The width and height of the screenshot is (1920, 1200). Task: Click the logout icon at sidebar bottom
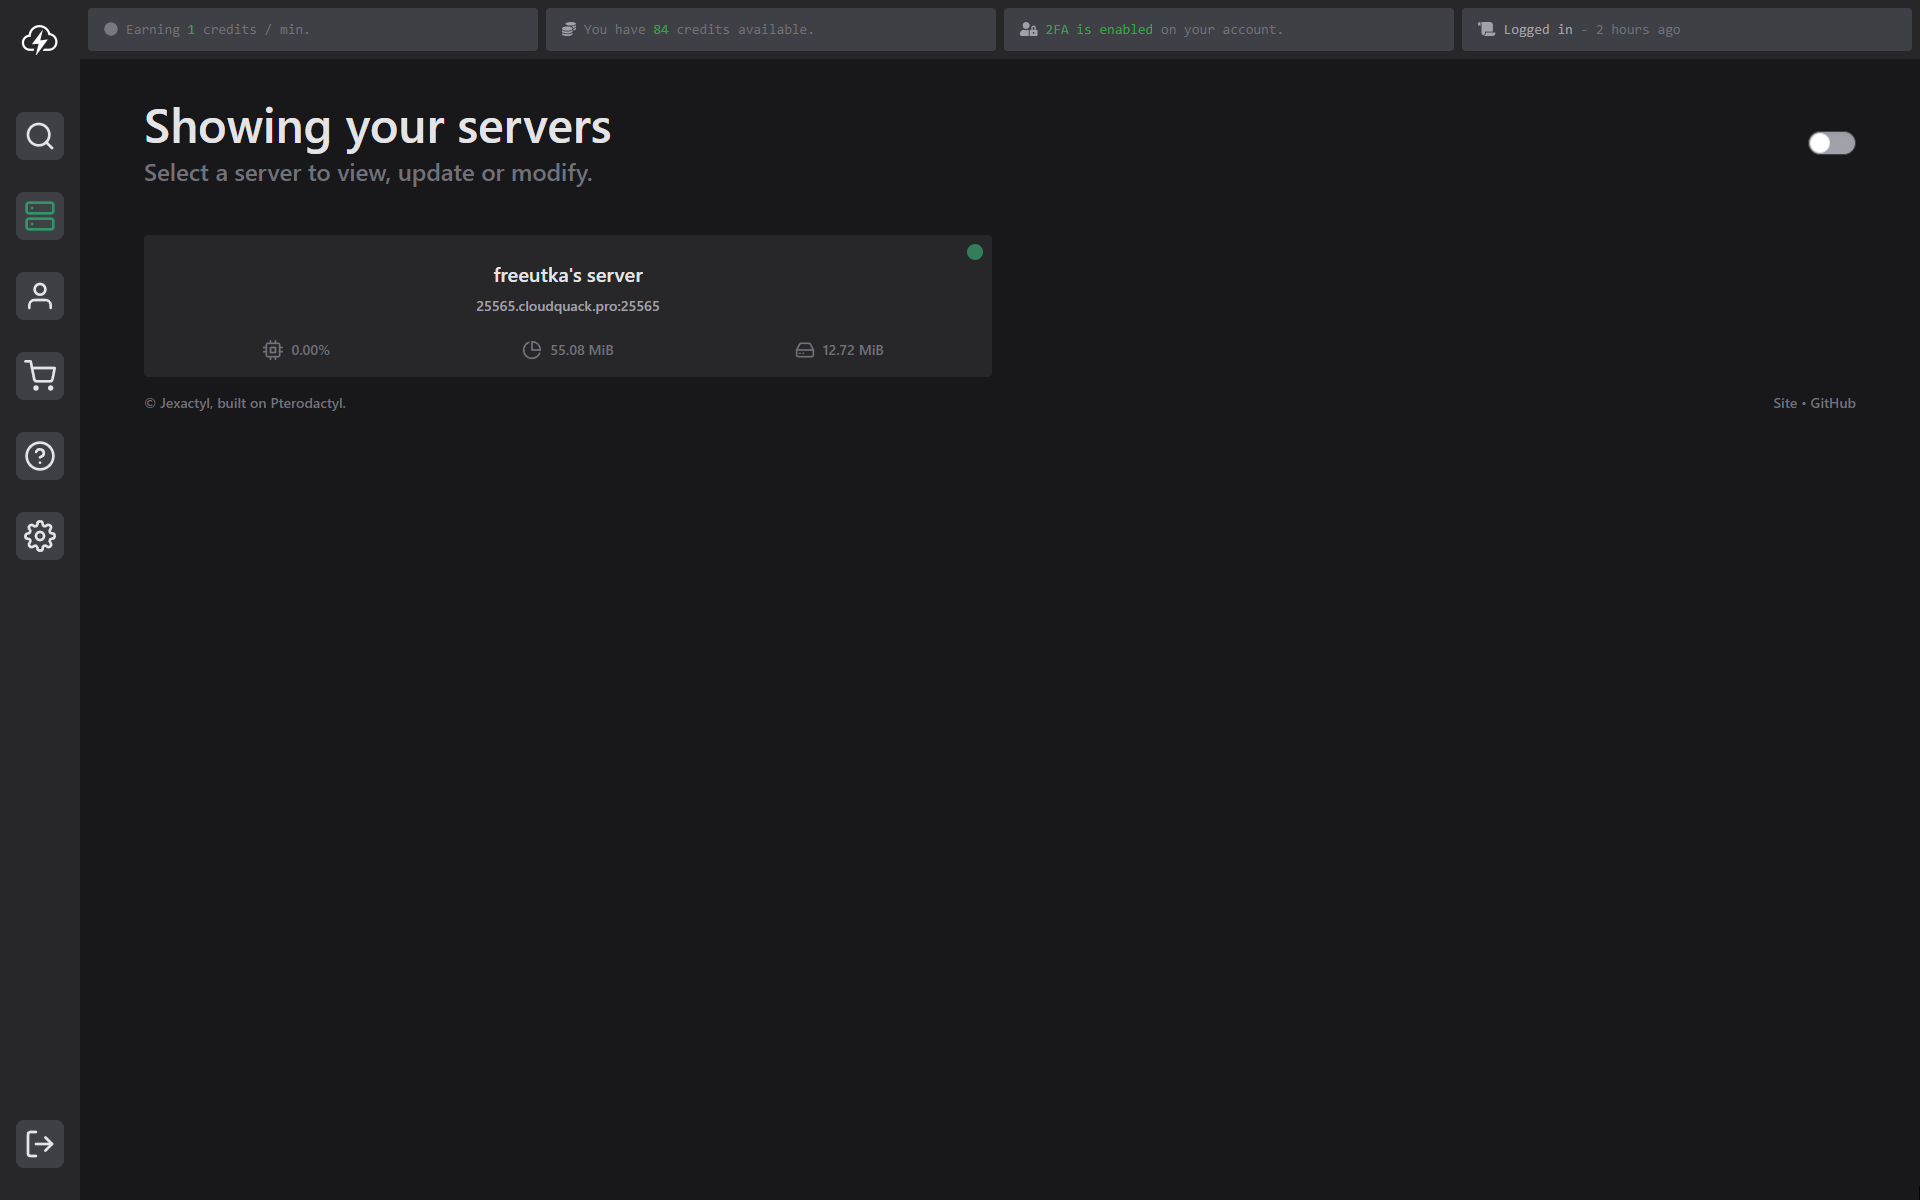pyautogui.click(x=40, y=1144)
